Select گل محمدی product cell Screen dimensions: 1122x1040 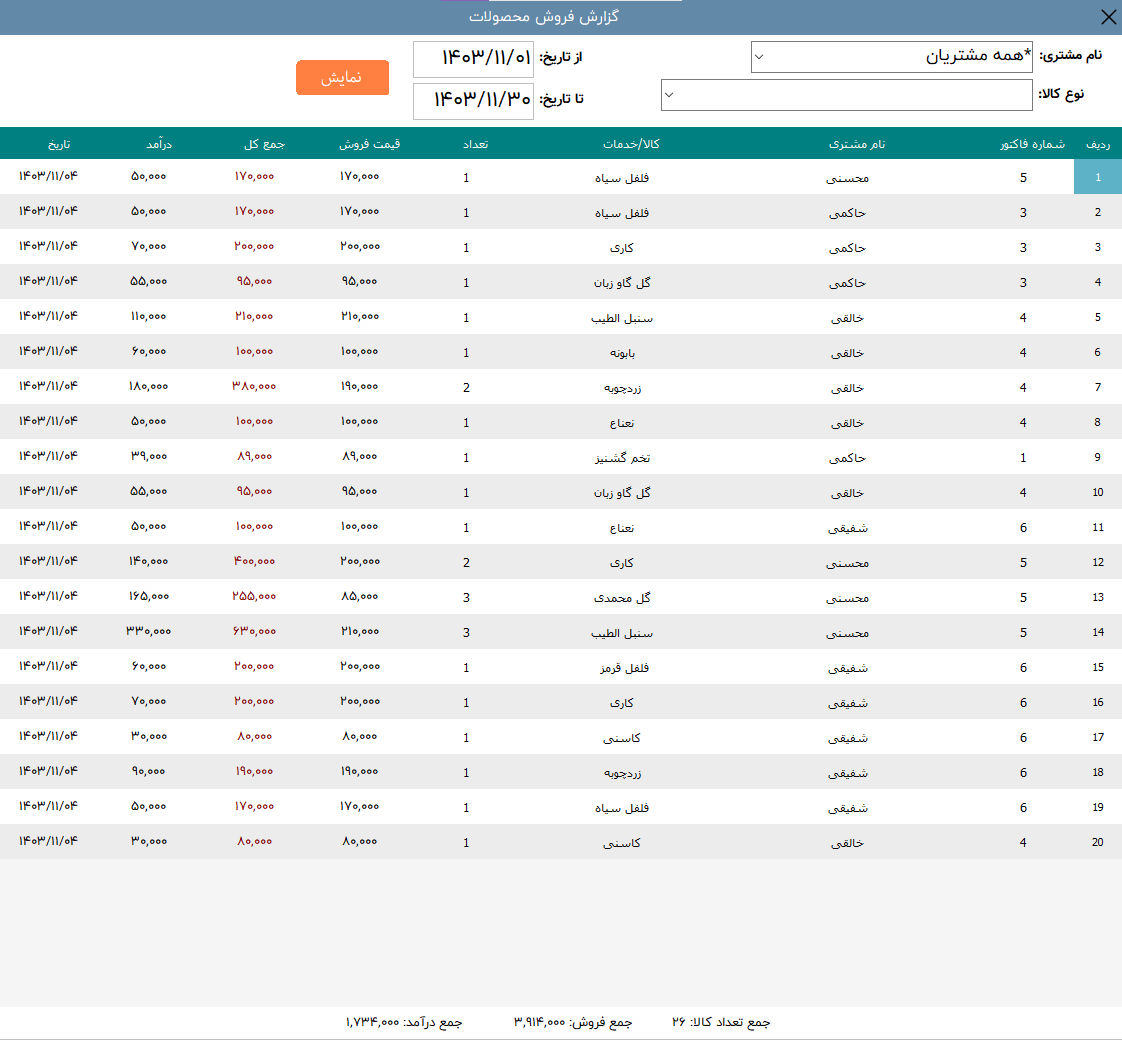coord(622,598)
